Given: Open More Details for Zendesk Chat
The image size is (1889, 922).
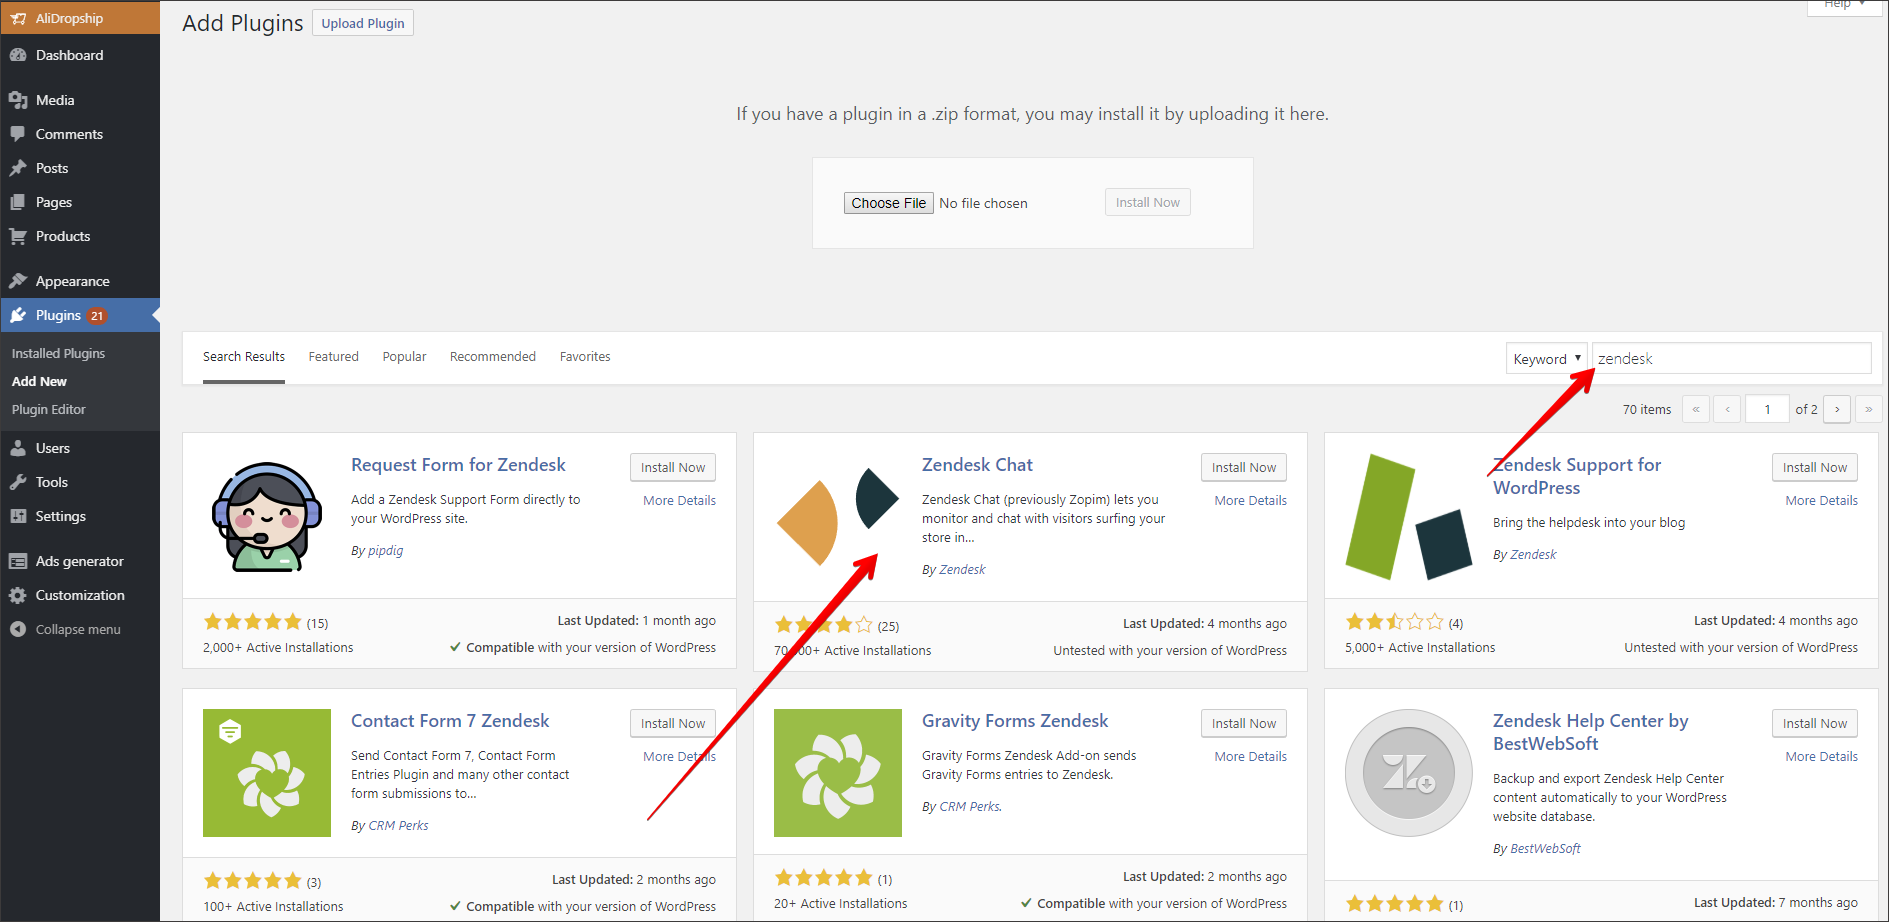Looking at the screenshot, I should point(1250,500).
